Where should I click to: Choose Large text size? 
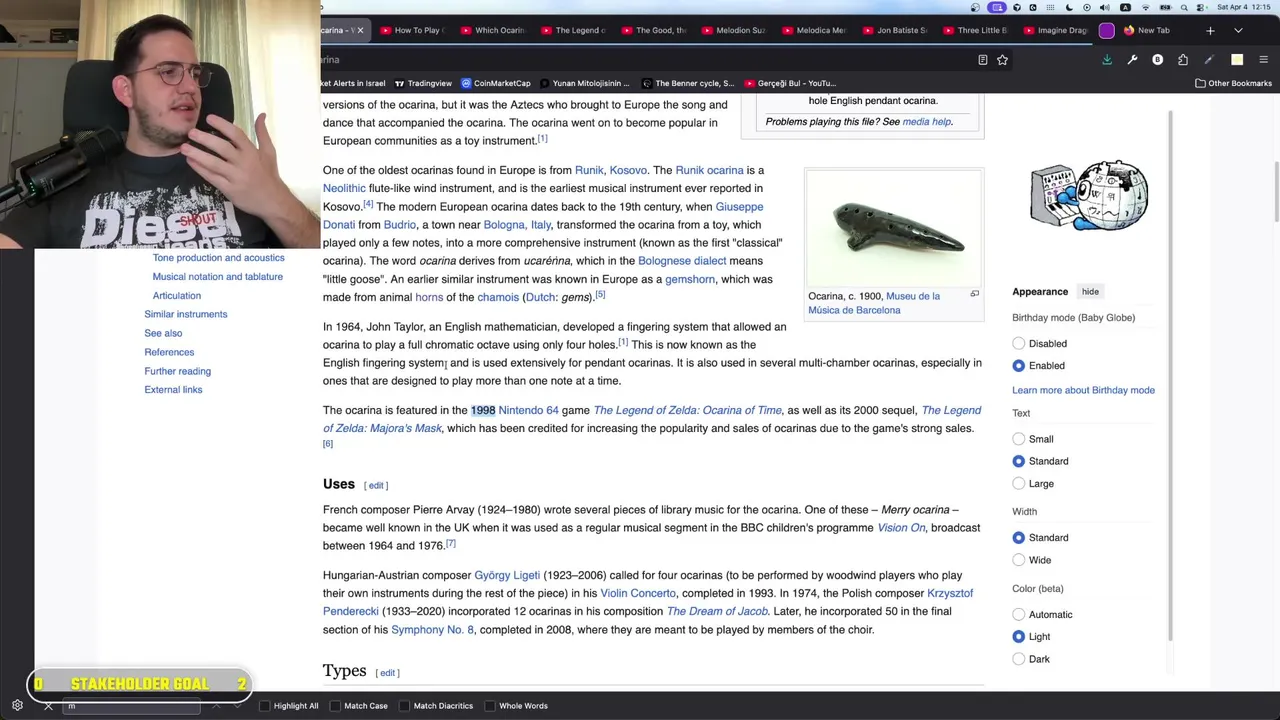(1018, 484)
